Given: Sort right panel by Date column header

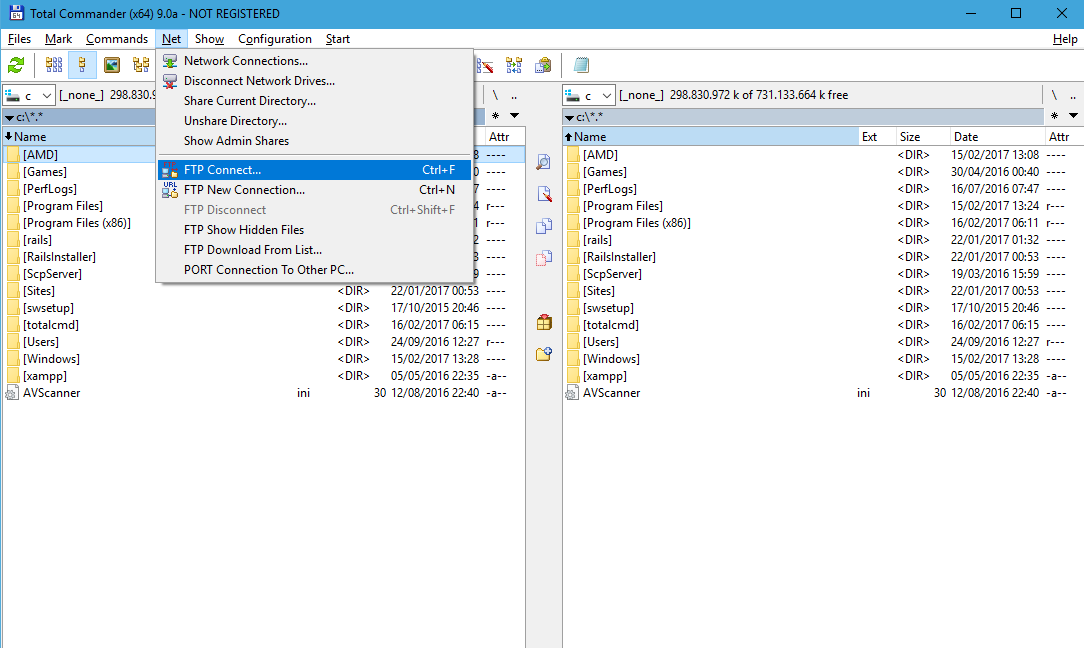Looking at the screenshot, I should tap(996, 137).
